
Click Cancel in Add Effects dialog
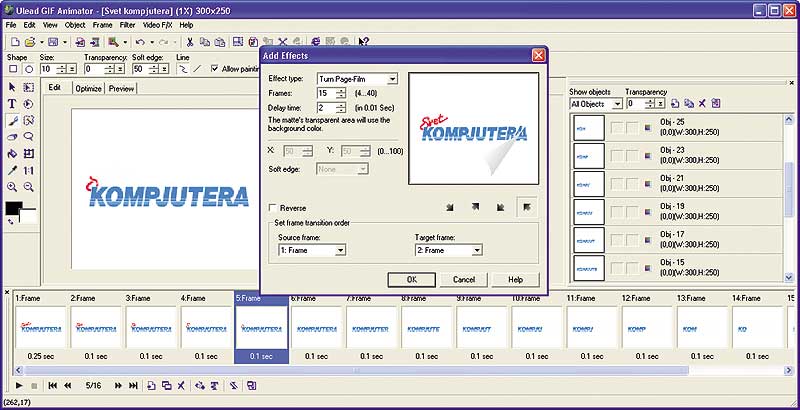pos(464,279)
